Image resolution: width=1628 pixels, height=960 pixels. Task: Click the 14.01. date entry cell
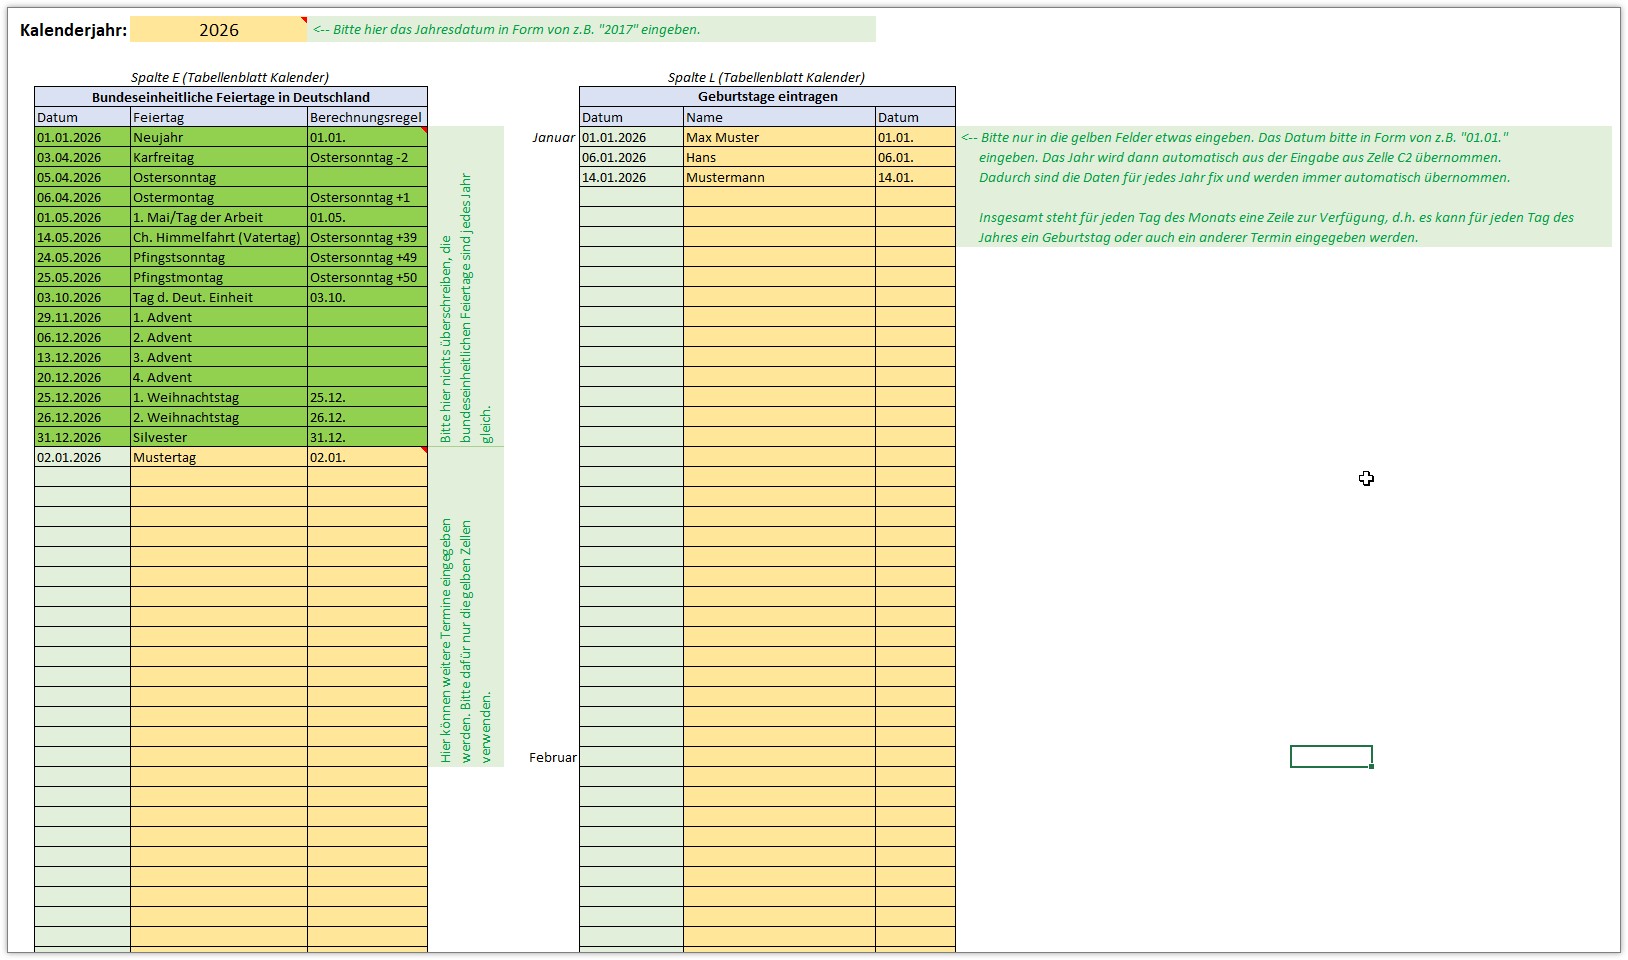[x=914, y=177]
